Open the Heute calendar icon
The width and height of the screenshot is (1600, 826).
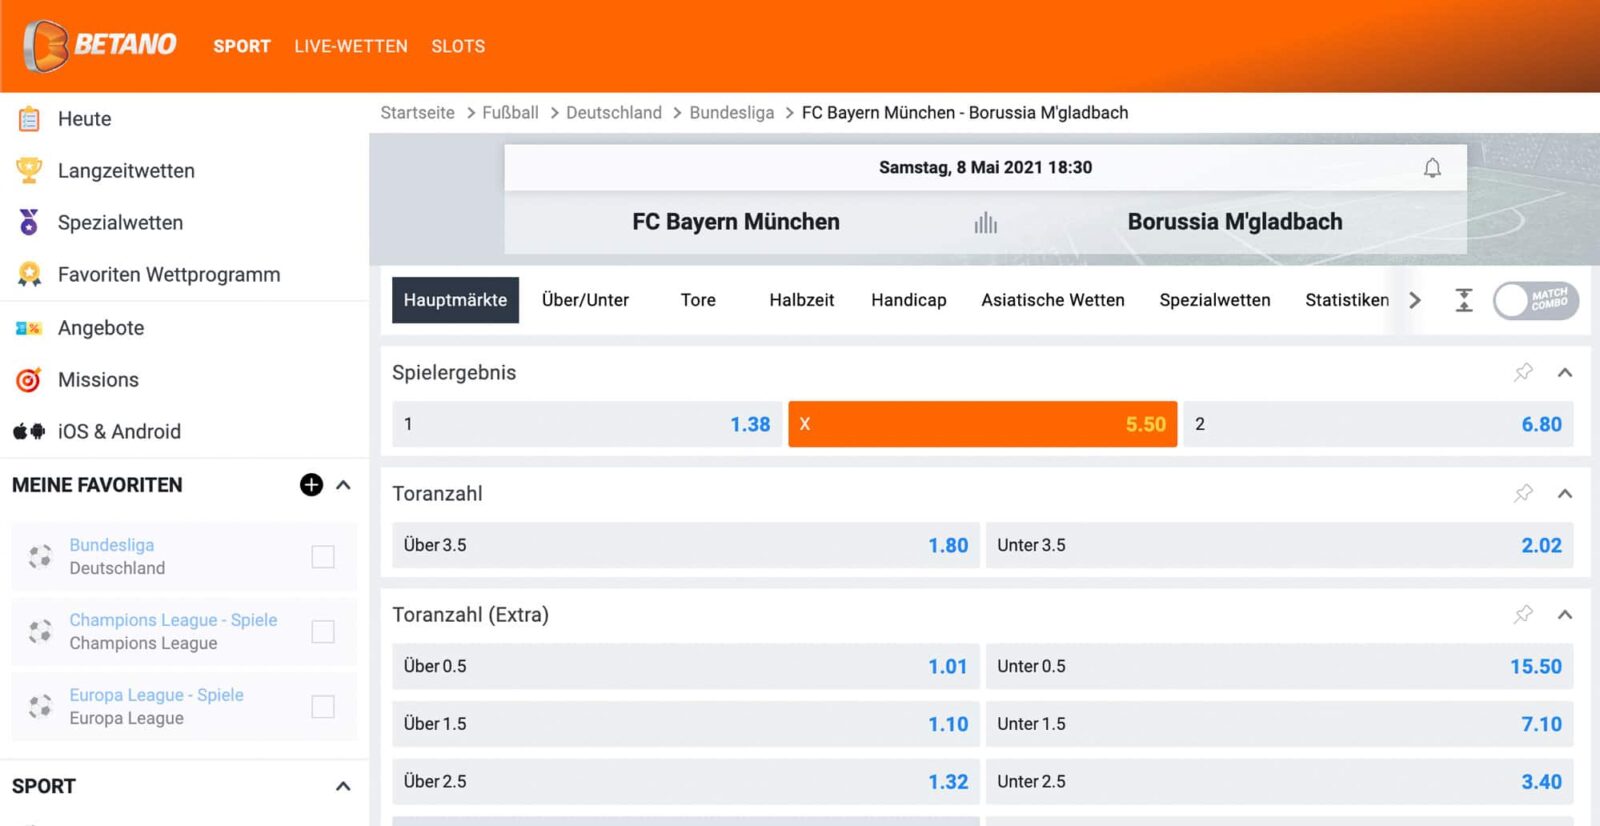(x=29, y=119)
